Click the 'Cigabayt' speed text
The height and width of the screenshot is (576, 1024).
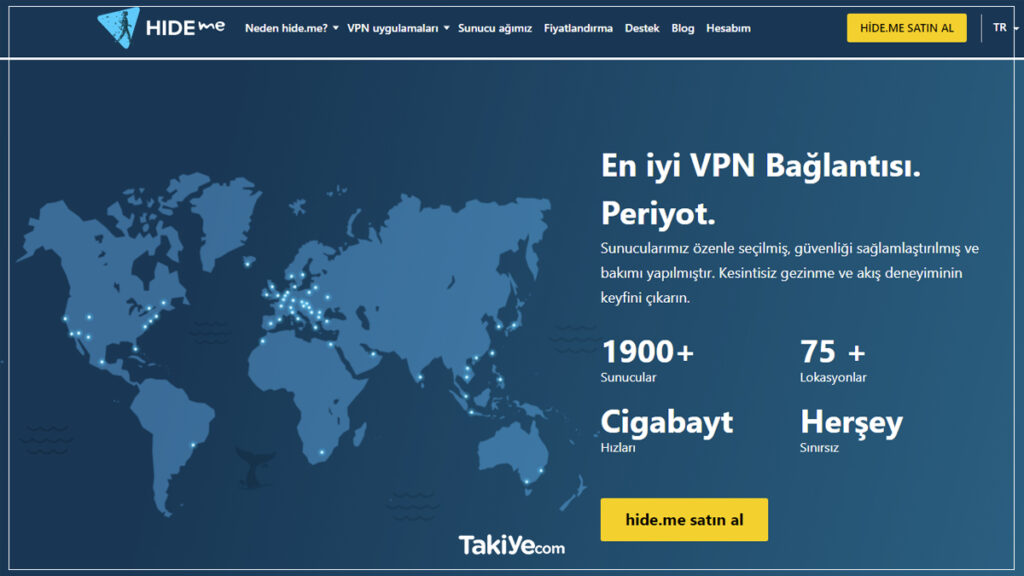coord(667,423)
